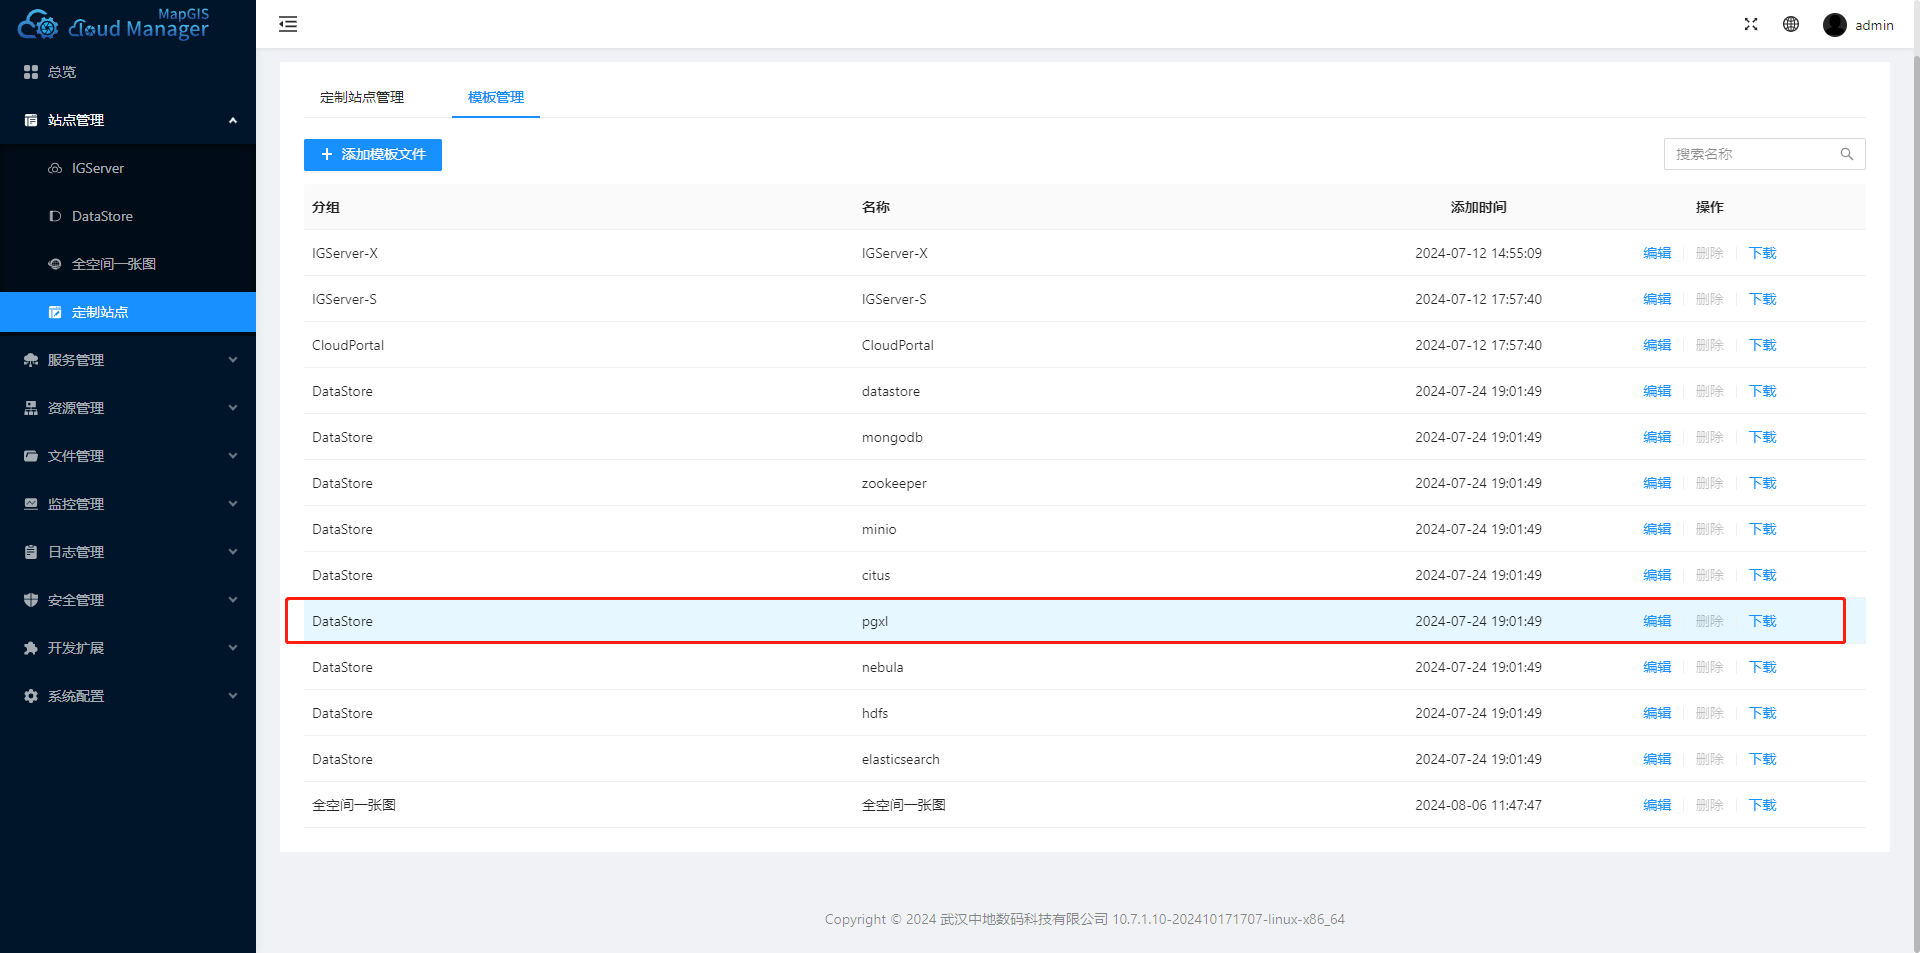1920x953 pixels.
Task: Expand the 日志管理 menu
Action: [x=128, y=552]
